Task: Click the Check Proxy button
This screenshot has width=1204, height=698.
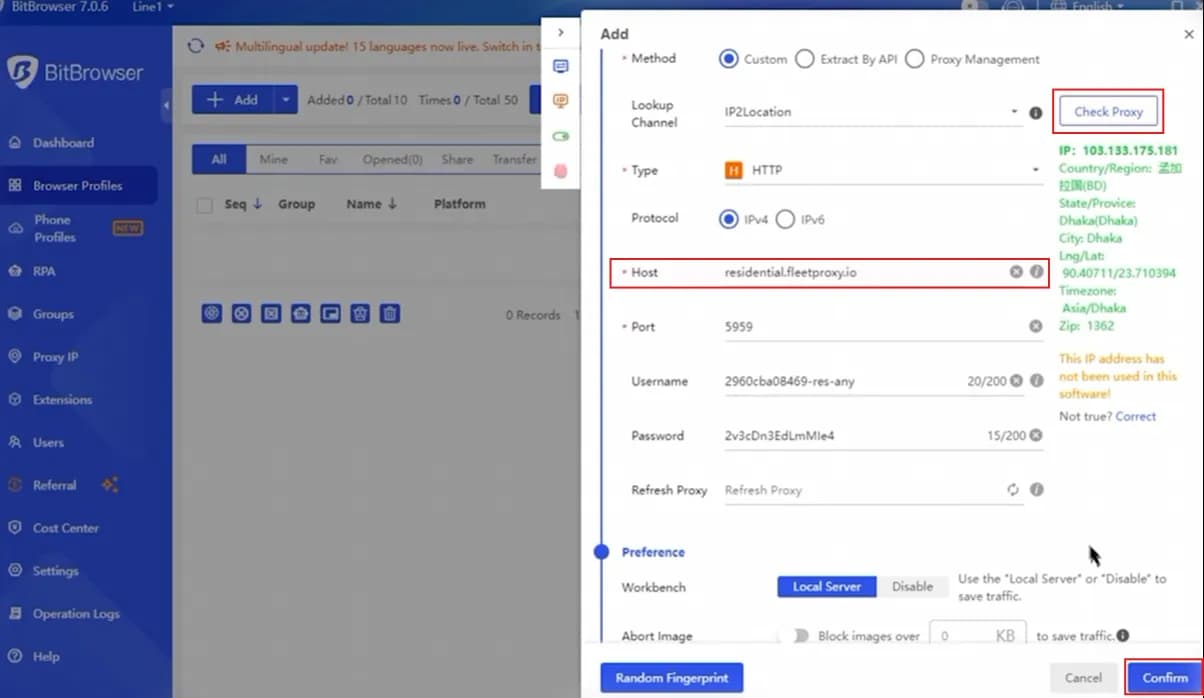Action: click(x=1108, y=112)
